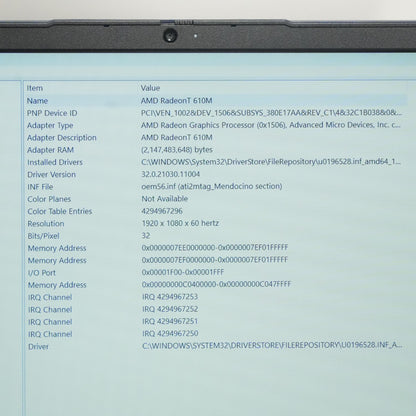Click the Item column header
416x416 pixels.
(35, 88)
